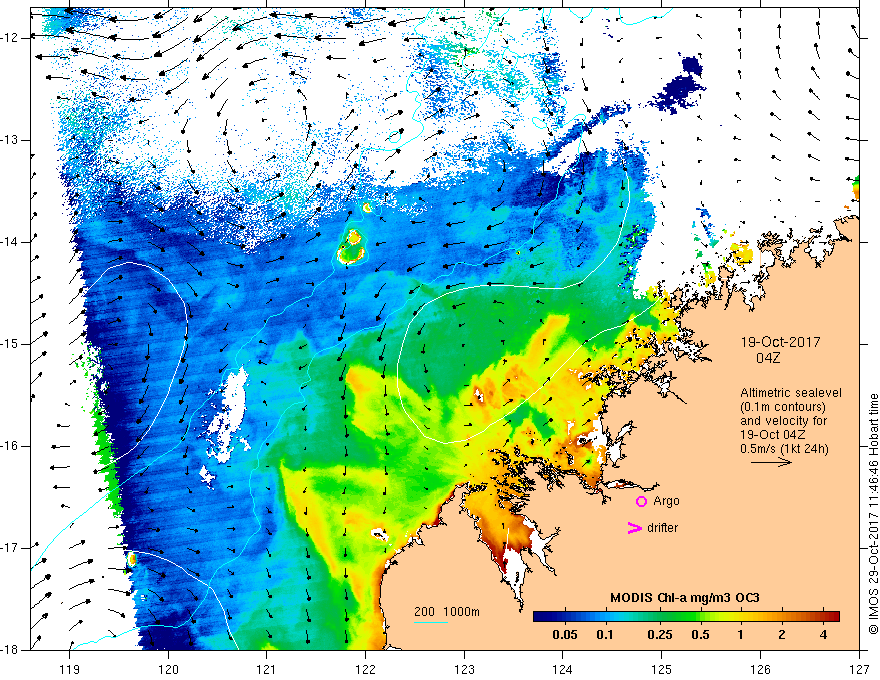Screen dimensions: 880x680
Task: Click latitude label '-18' on left axis
Action: [10, 650]
